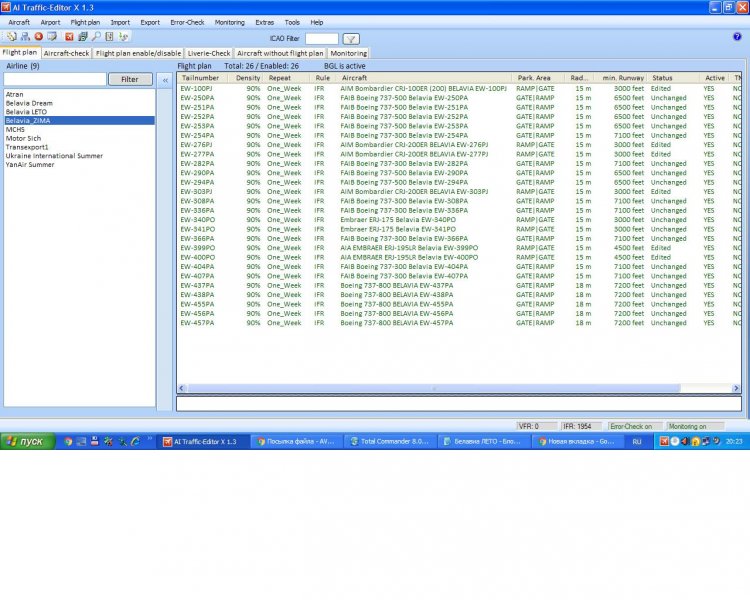
Task: Sort by the min. Runway column header
Action: point(620,78)
